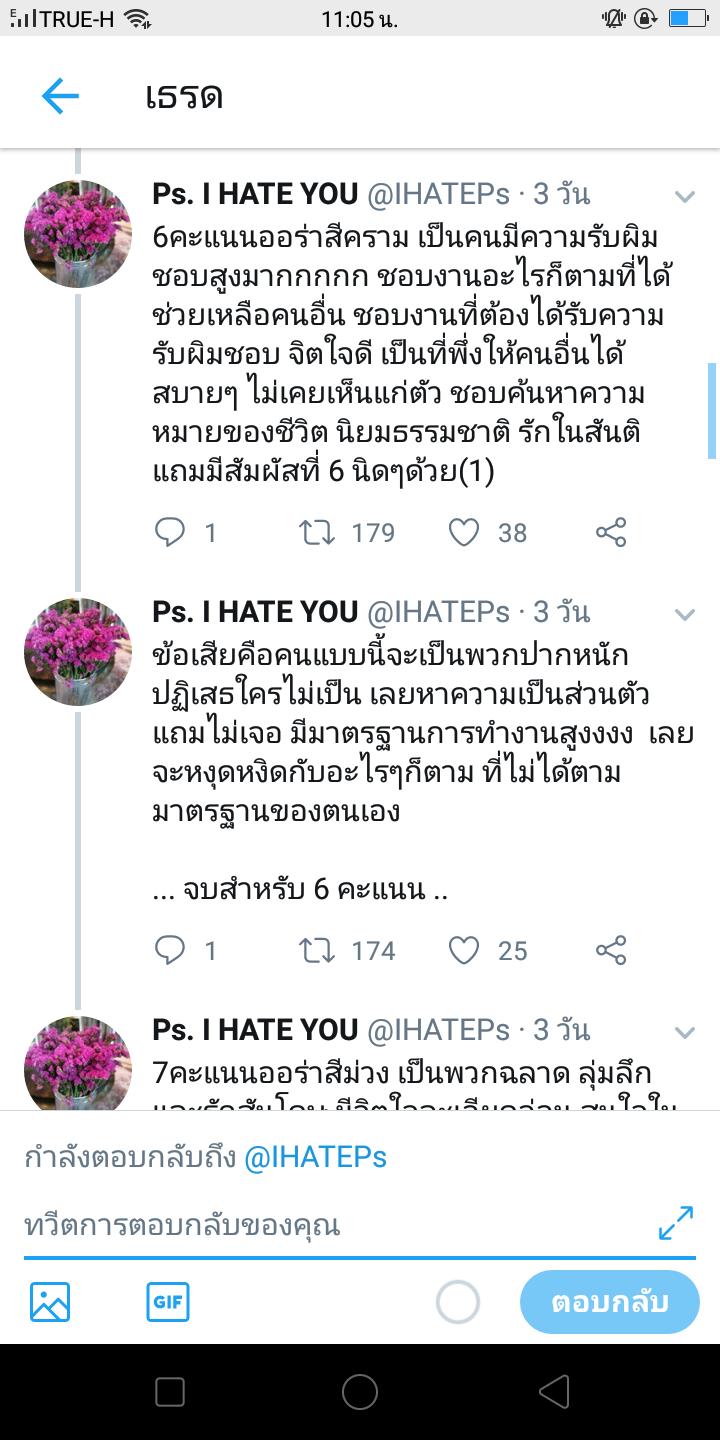Share the first tweet
The image size is (720, 1440).
611,532
